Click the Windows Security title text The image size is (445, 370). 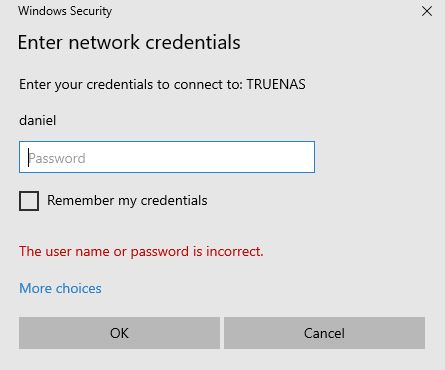pyautogui.click(x=65, y=11)
